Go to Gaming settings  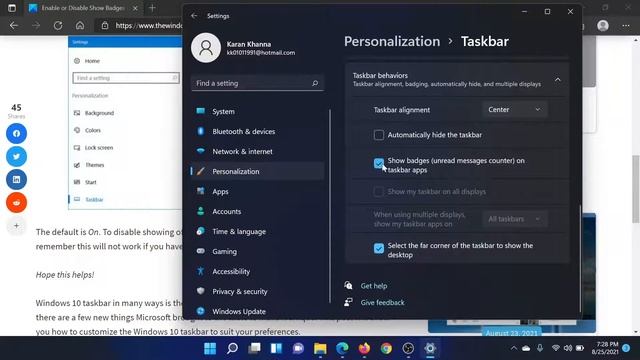point(258,251)
